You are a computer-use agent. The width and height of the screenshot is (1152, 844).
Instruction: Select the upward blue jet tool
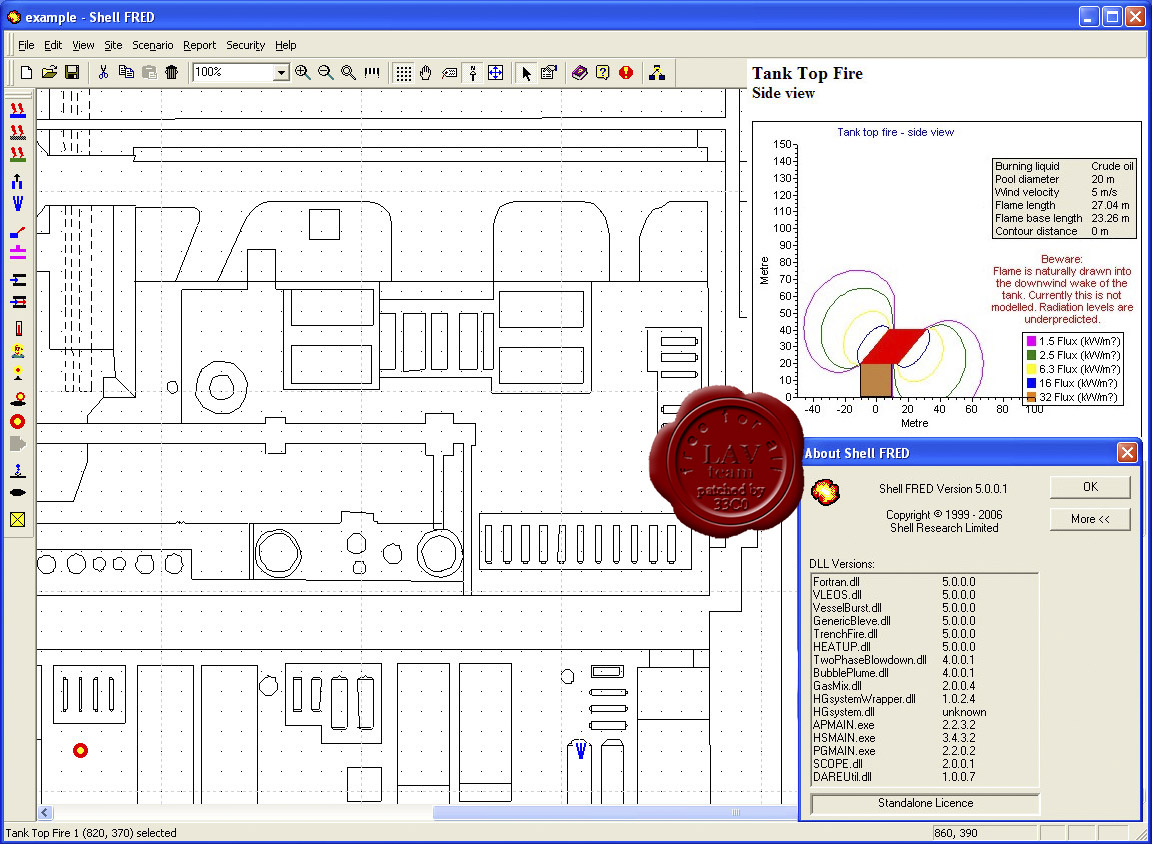pos(18,181)
